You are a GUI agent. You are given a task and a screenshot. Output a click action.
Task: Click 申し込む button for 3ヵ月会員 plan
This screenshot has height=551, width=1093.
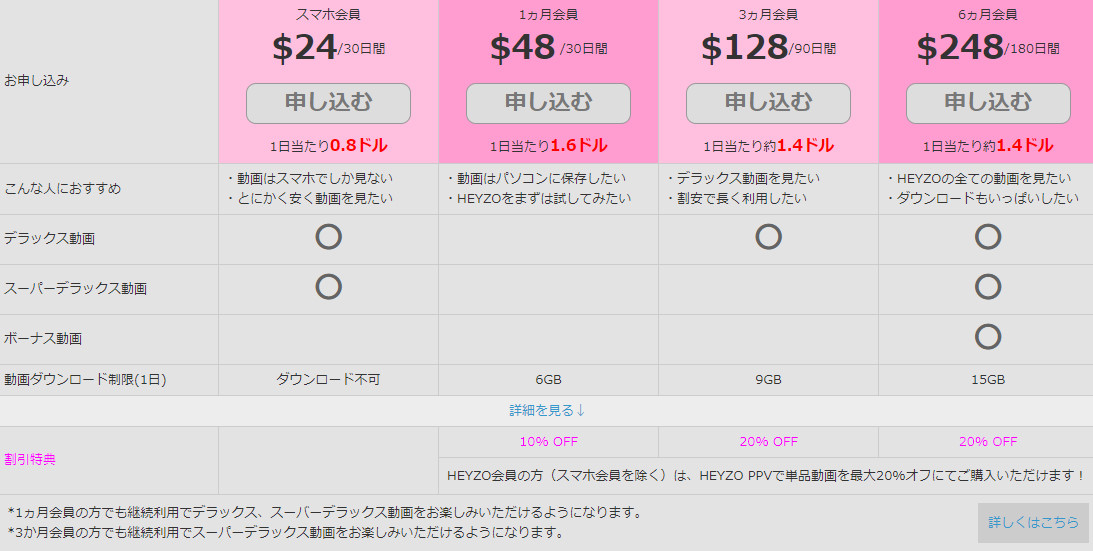coord(768,103)
